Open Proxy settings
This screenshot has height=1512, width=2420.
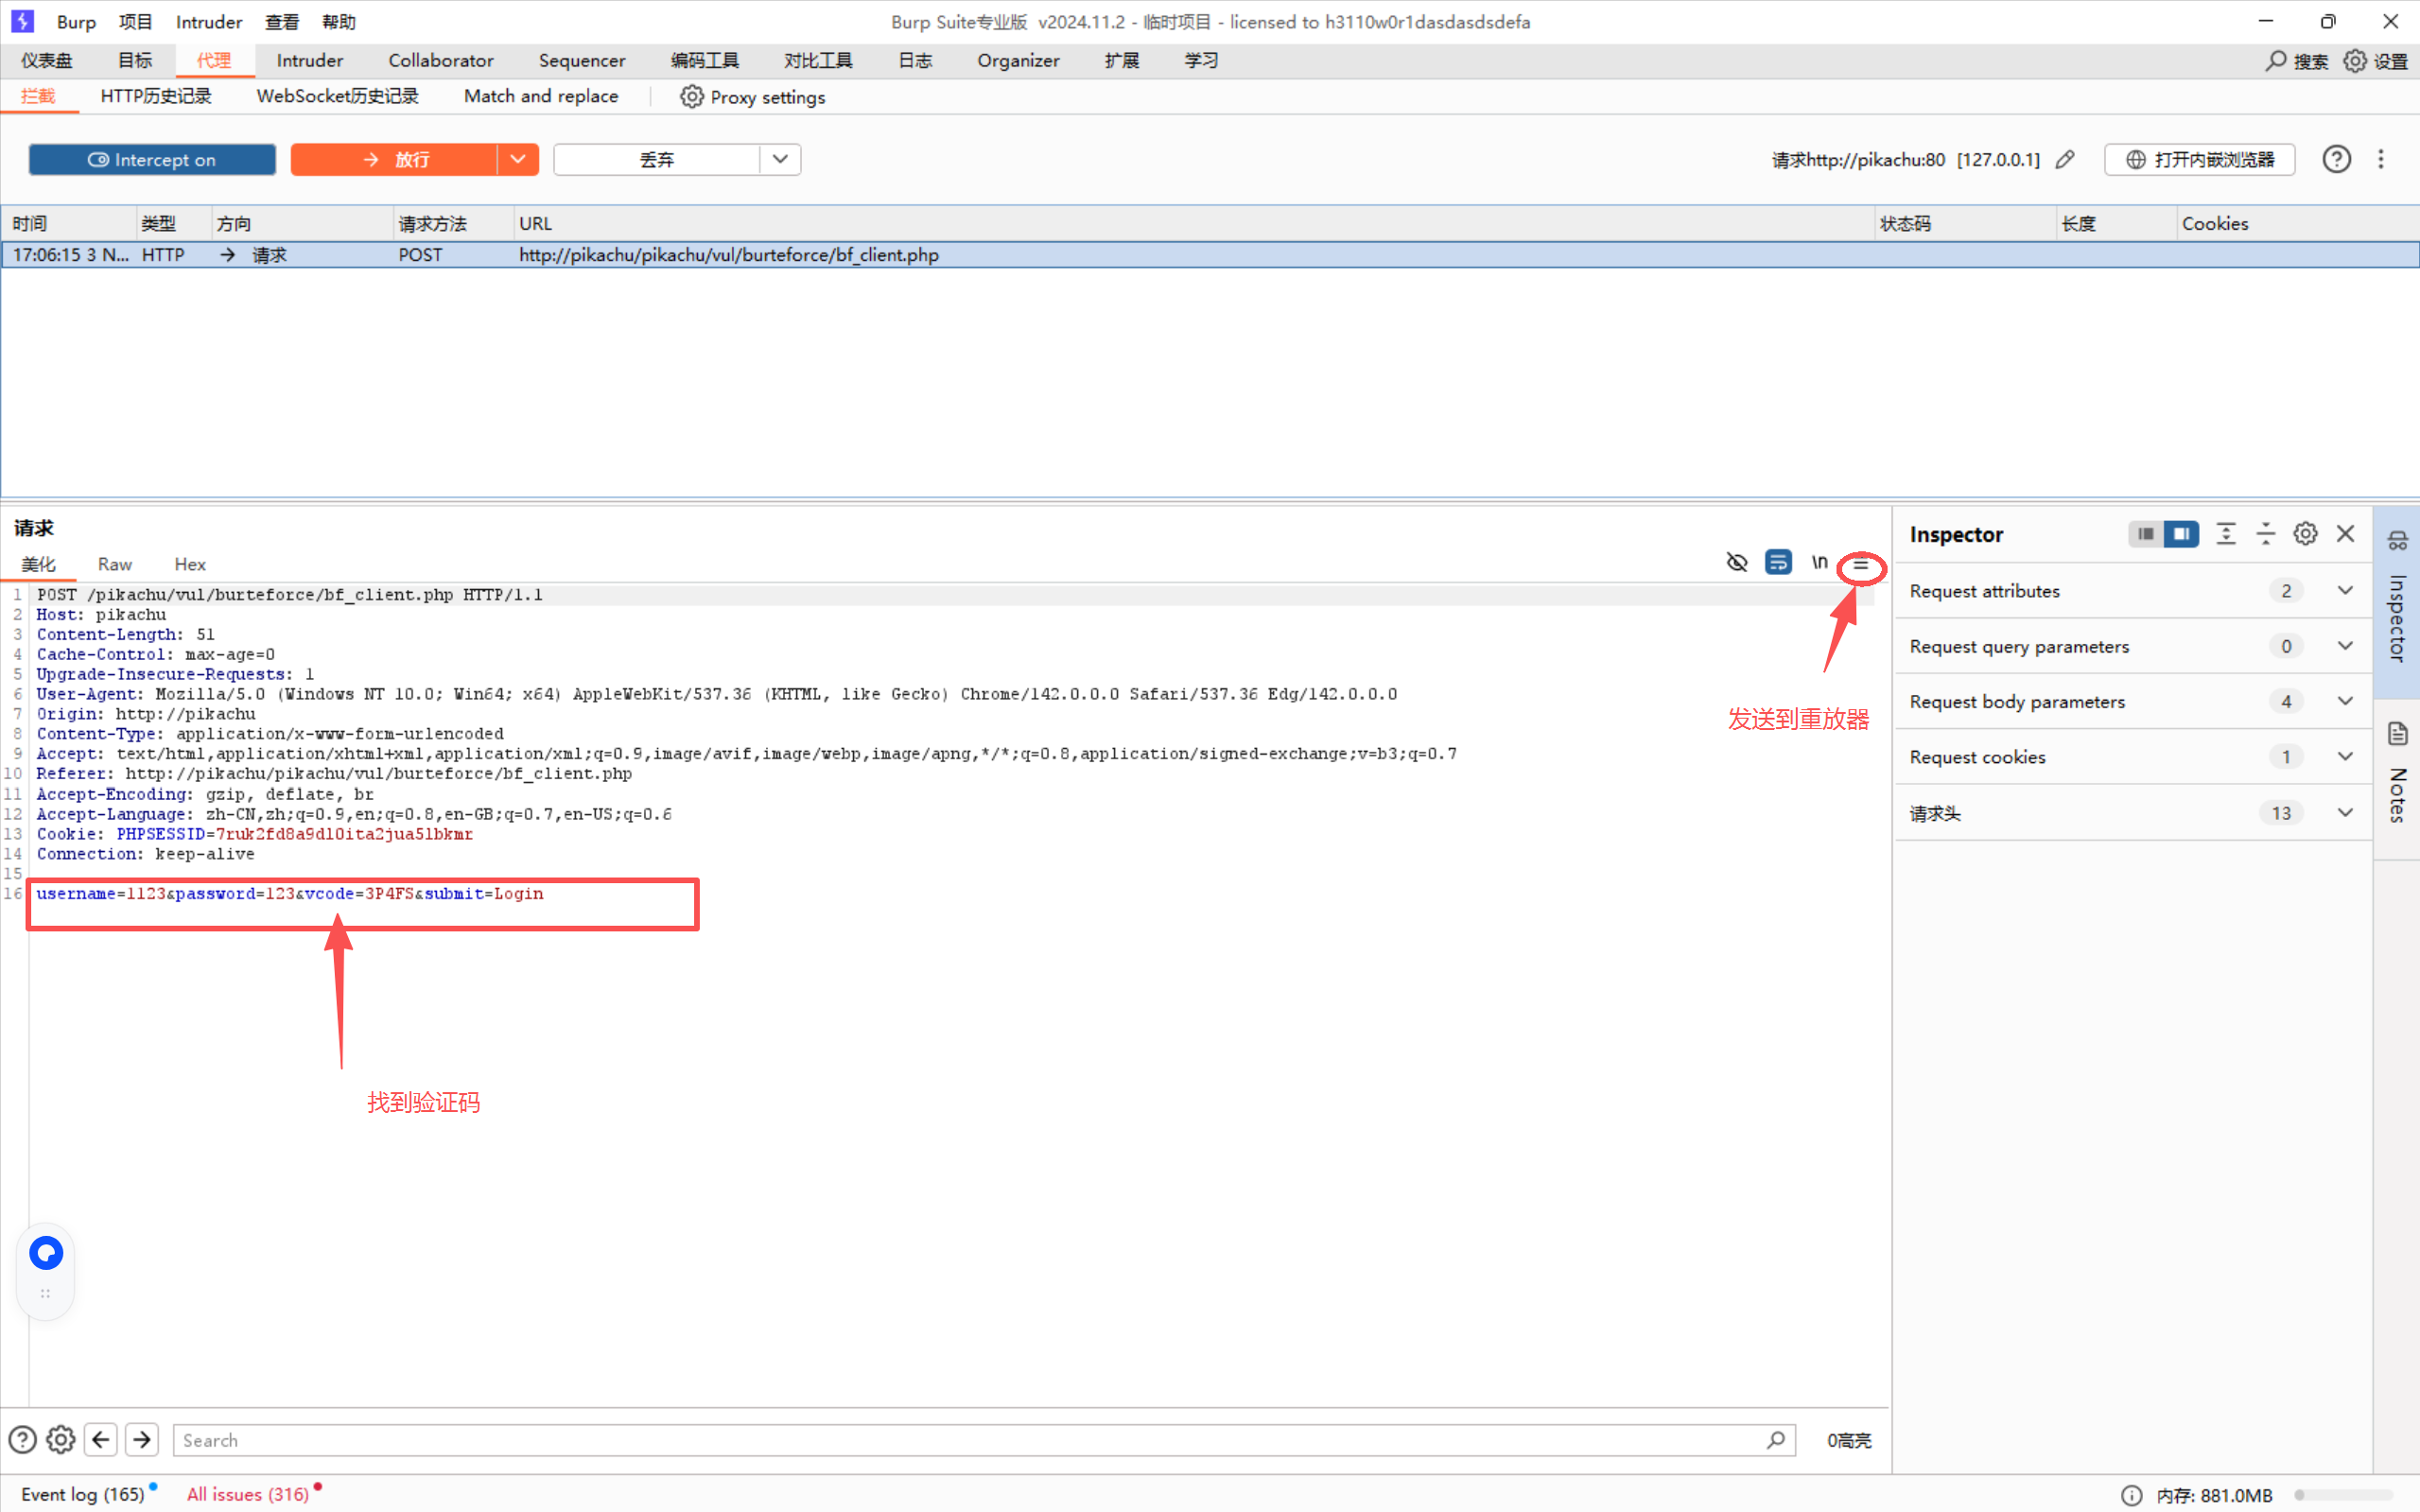753,97
